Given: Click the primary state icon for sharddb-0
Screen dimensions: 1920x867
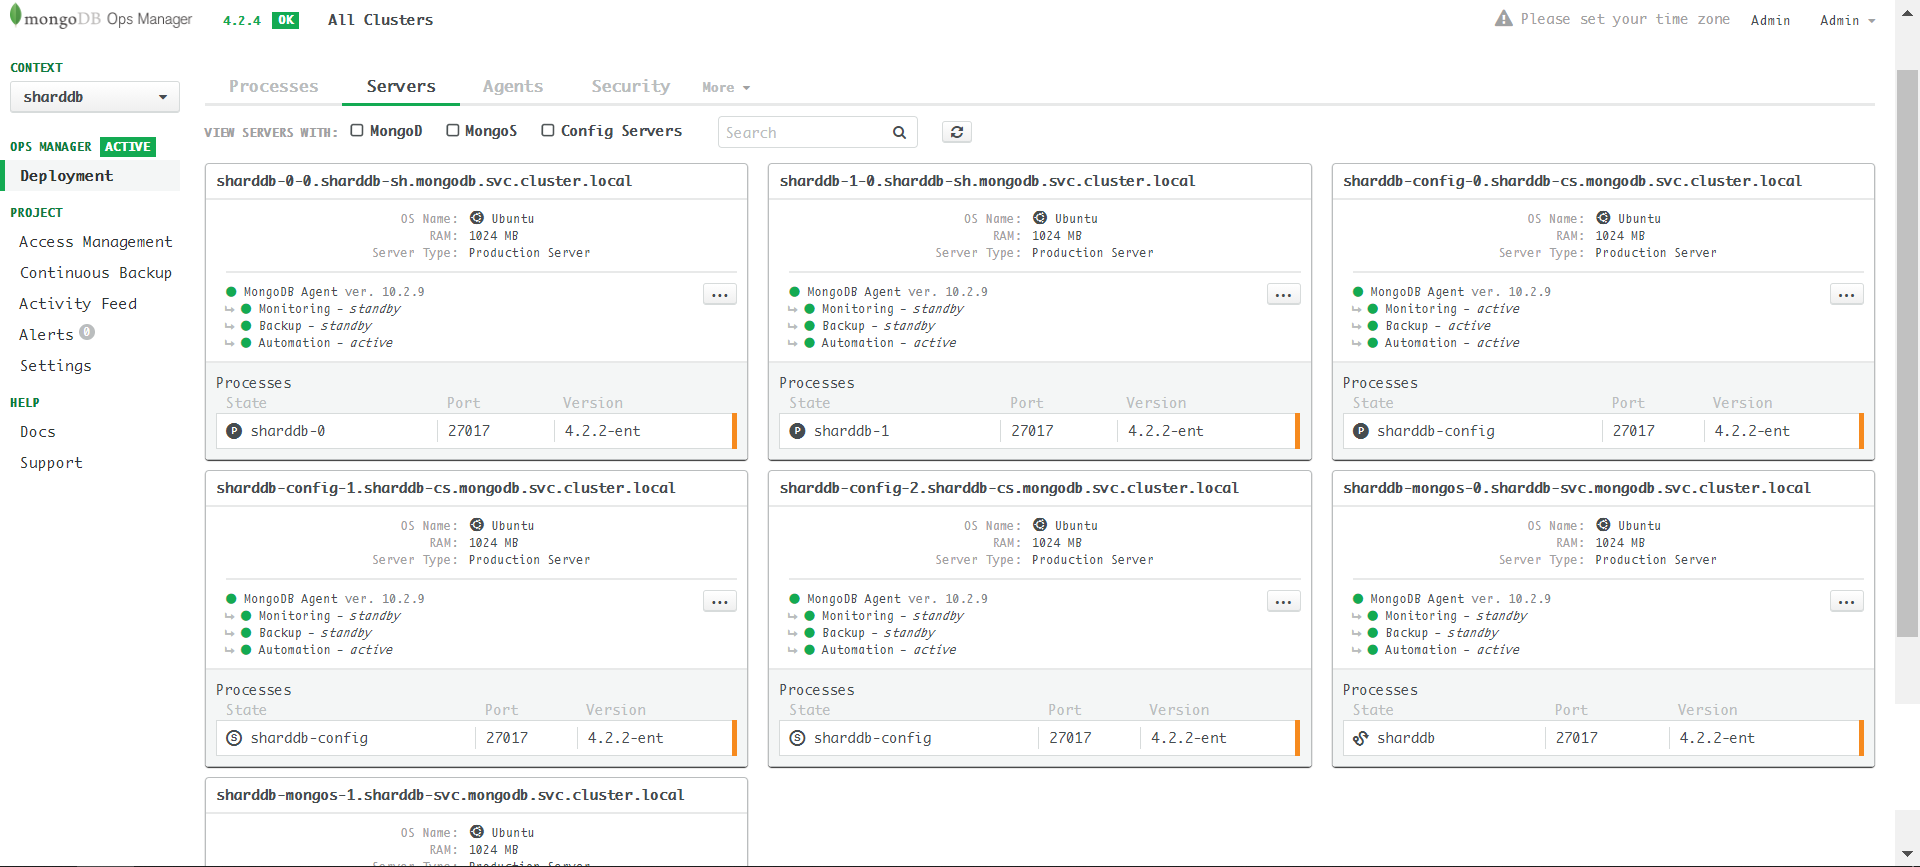Looking at the screenshot, I should [234, 431].
